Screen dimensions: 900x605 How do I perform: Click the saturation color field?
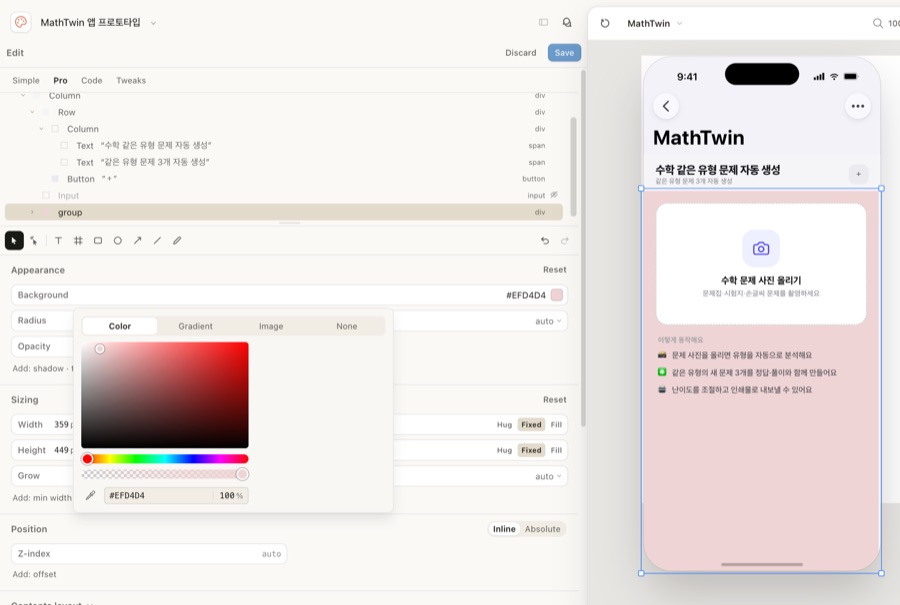click(x=165, y=395)
